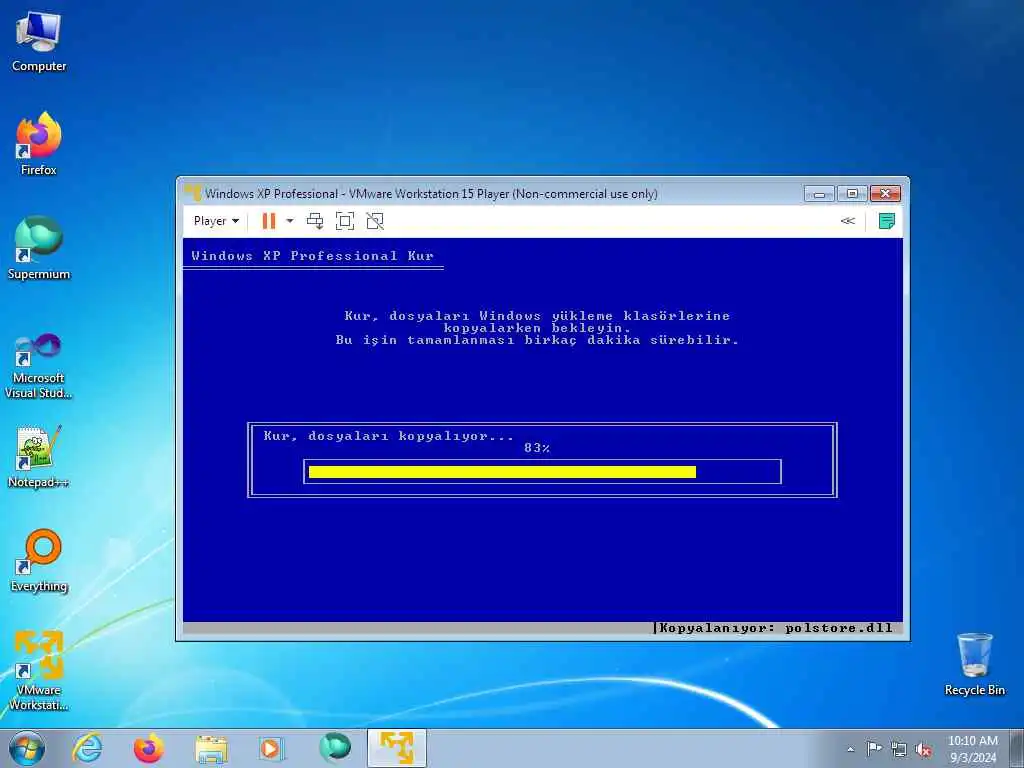
Task: Click 'Kopyalanıyor: polstore.dll' status text
Action: 776,628
